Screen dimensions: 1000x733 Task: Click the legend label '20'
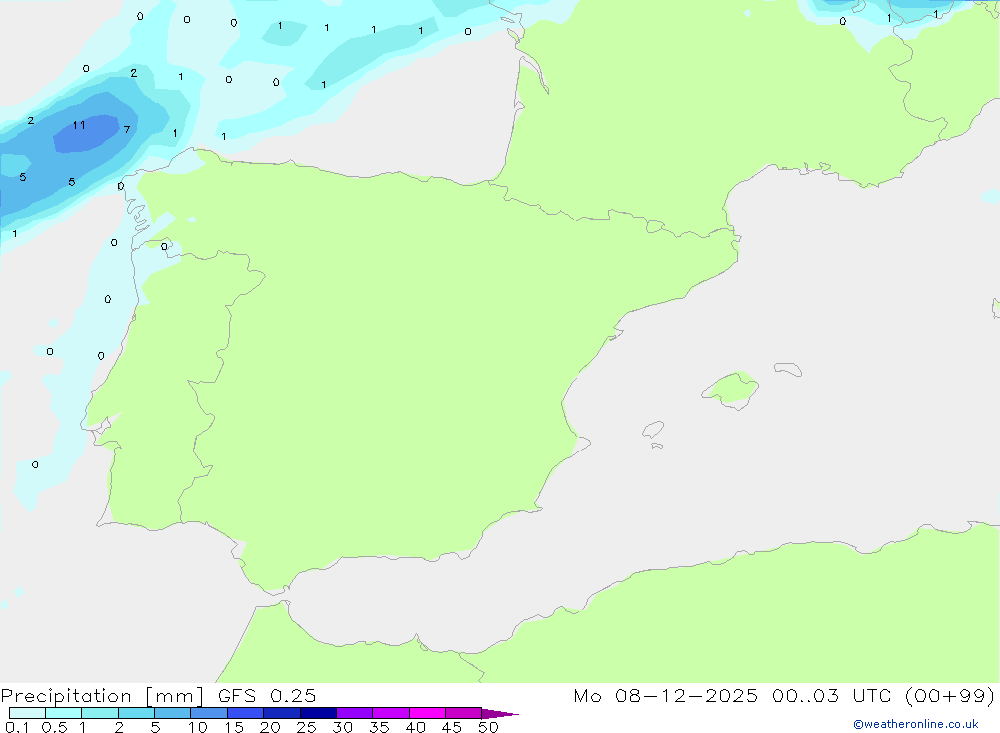coord(270,727)
